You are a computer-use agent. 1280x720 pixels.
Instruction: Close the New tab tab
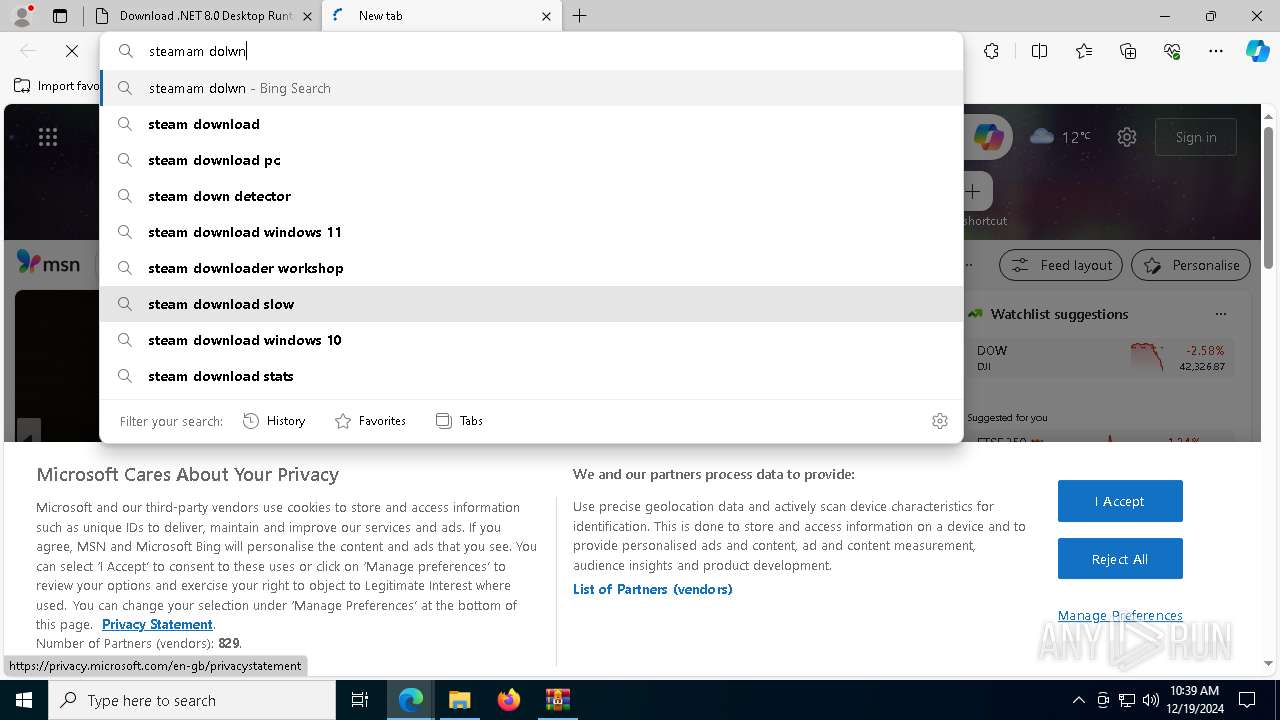pos(546,16)
